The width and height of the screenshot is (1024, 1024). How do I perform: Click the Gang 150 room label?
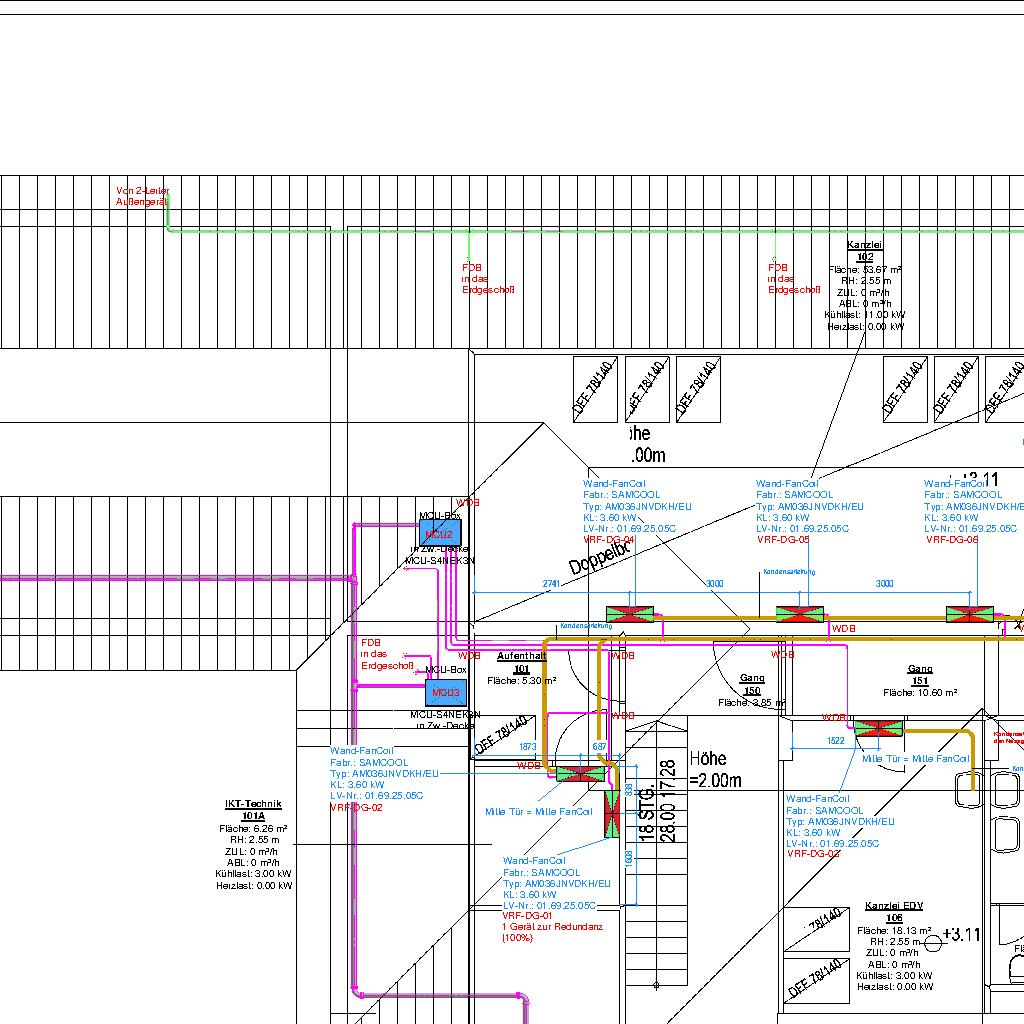coord(752,684)
